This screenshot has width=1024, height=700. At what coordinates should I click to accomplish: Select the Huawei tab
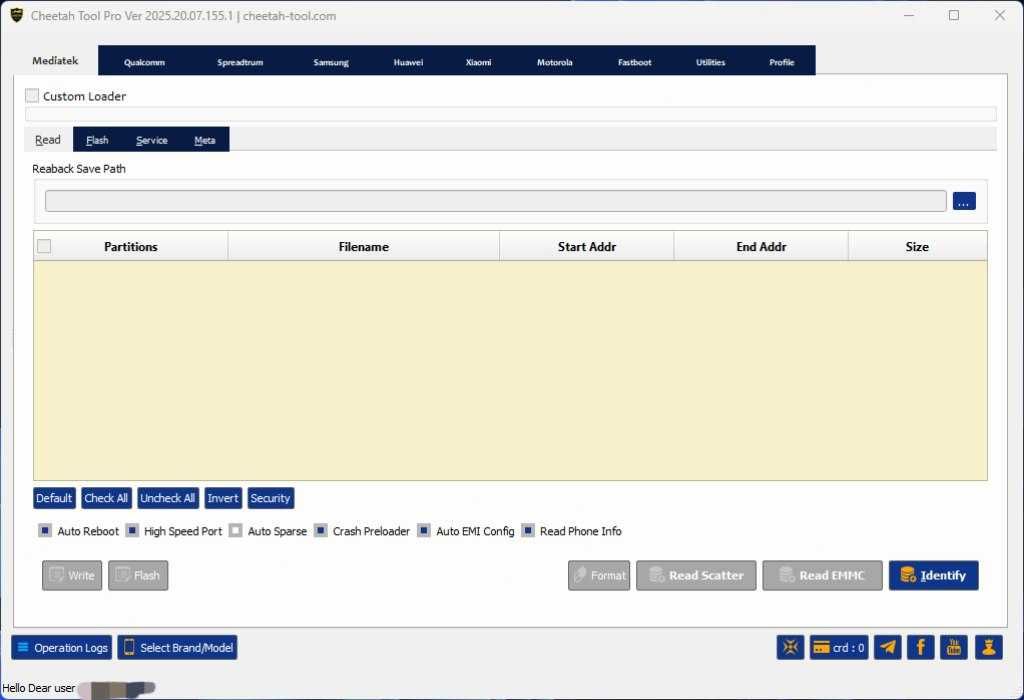click(x=408, y=62)
